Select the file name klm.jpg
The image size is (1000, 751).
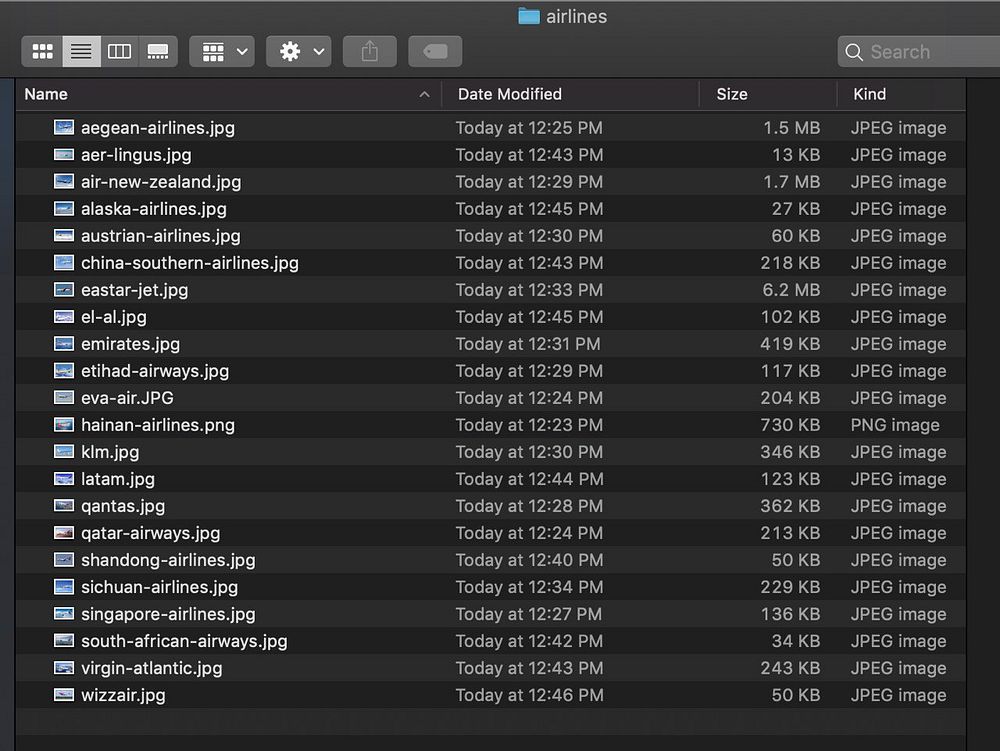tap(110, 452)
